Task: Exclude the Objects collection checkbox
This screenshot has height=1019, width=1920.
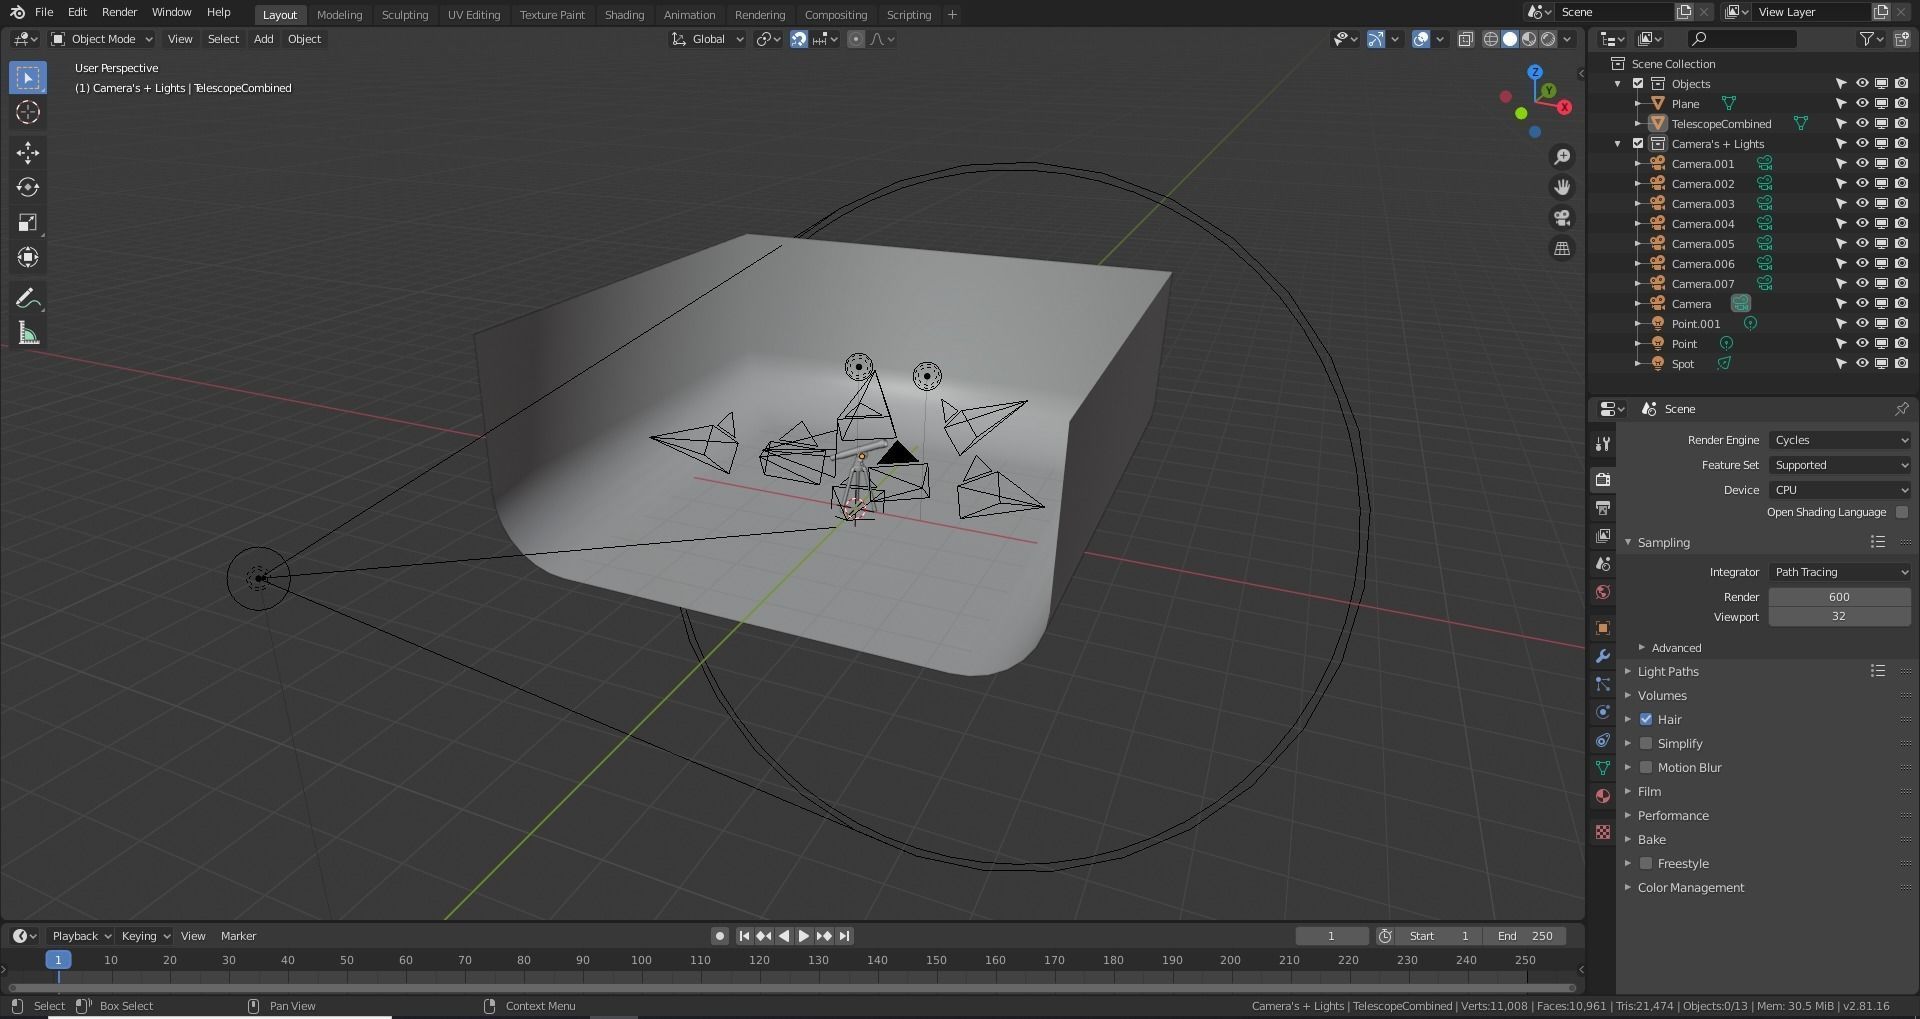Action: (1638, 84)
